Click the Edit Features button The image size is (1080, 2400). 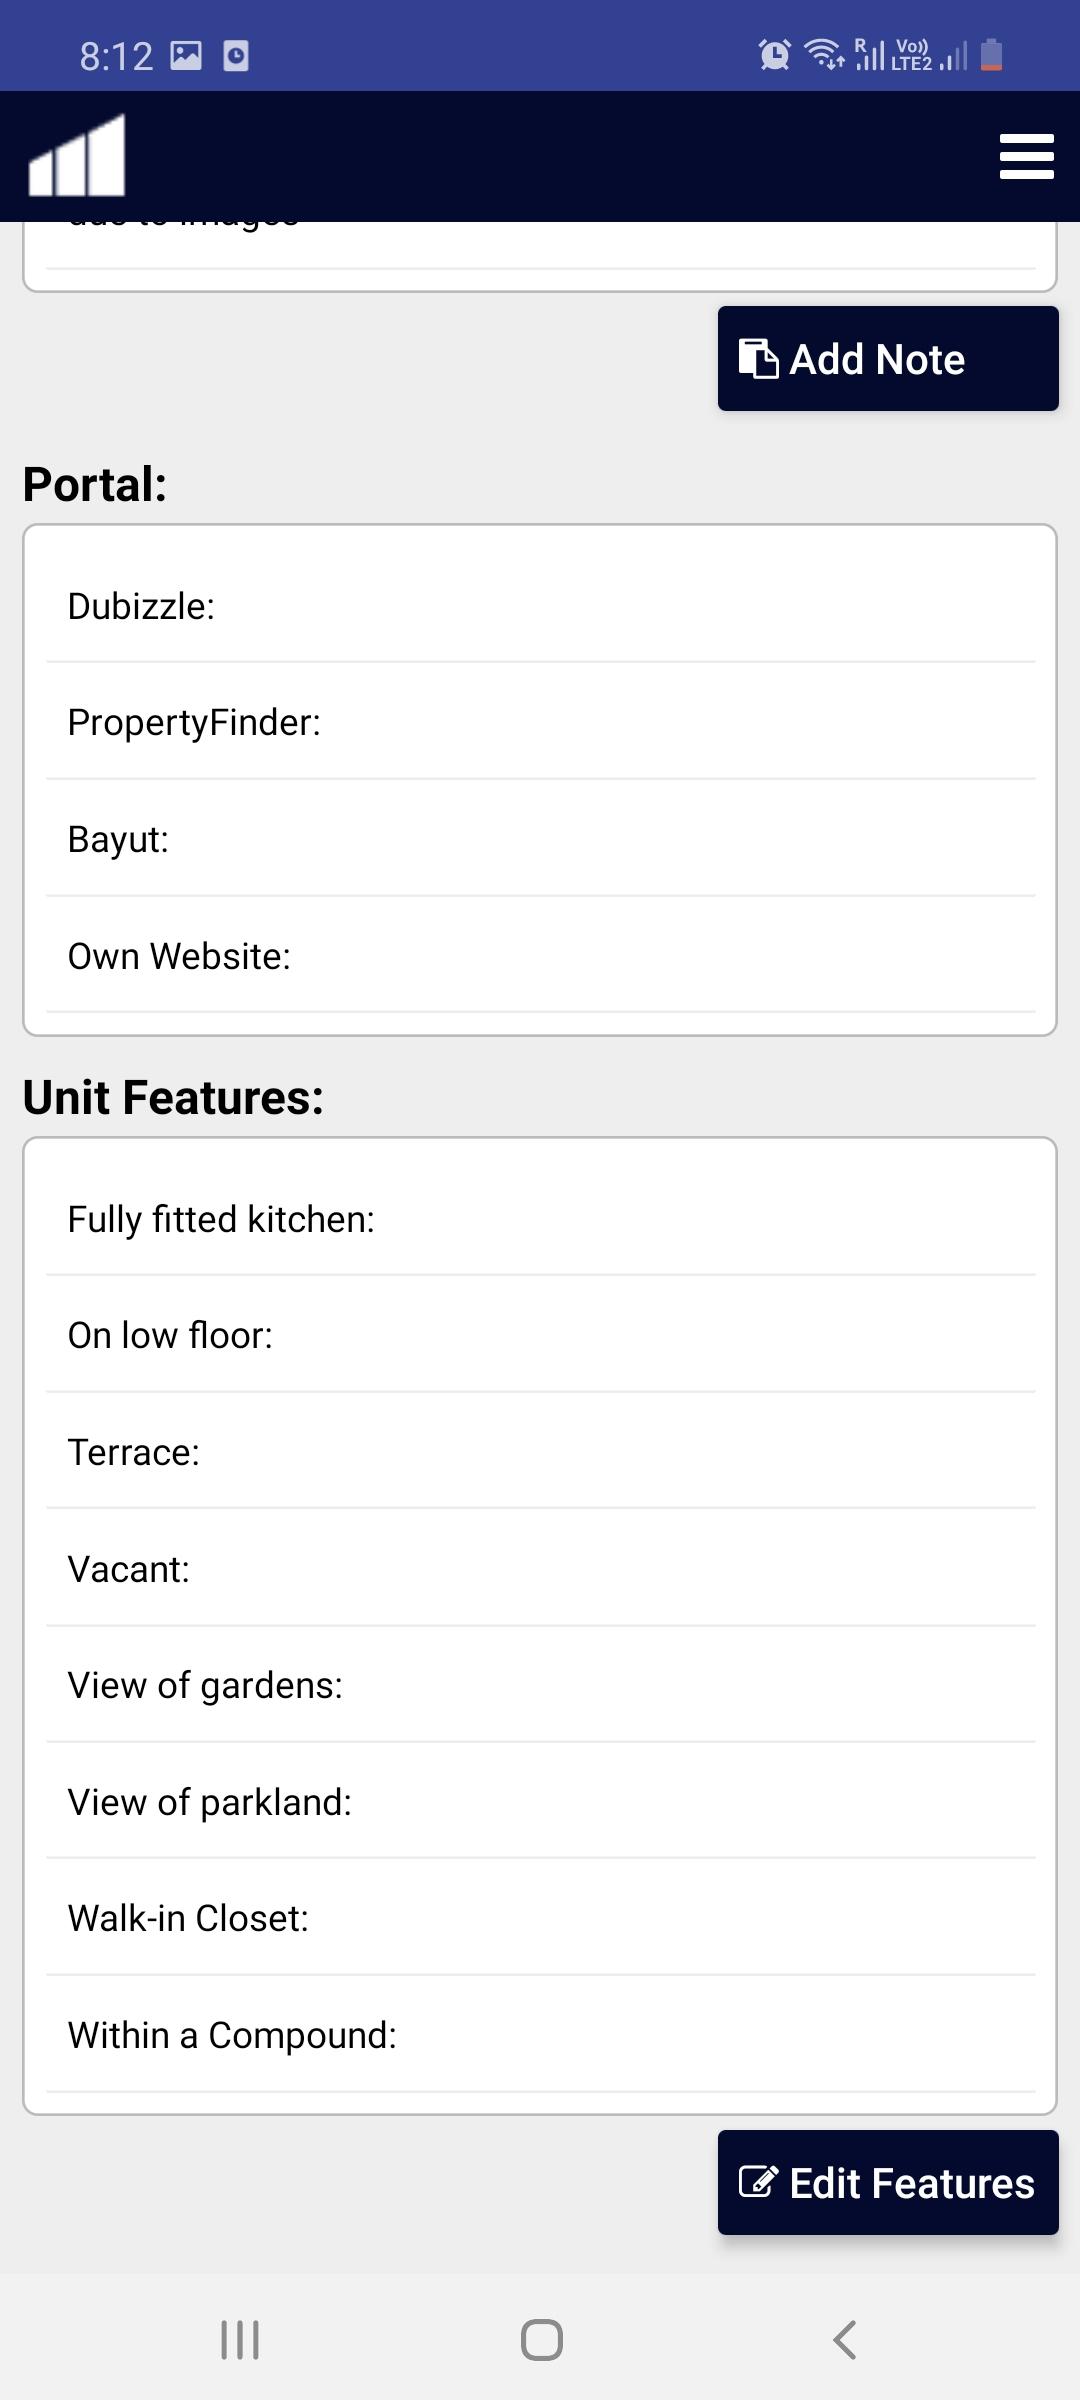pyautogui.click(x=888, y=2183)
